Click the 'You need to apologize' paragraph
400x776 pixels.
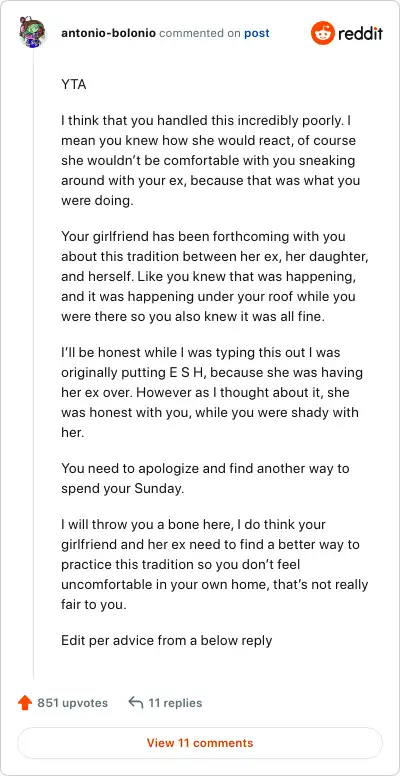[x=205, y=478]
